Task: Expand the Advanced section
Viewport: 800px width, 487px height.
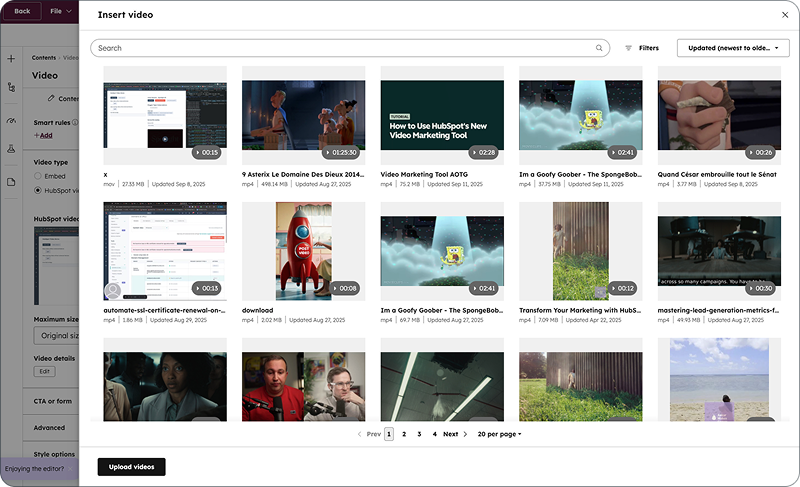Action: pyautogui.click(x=51, y=428)
